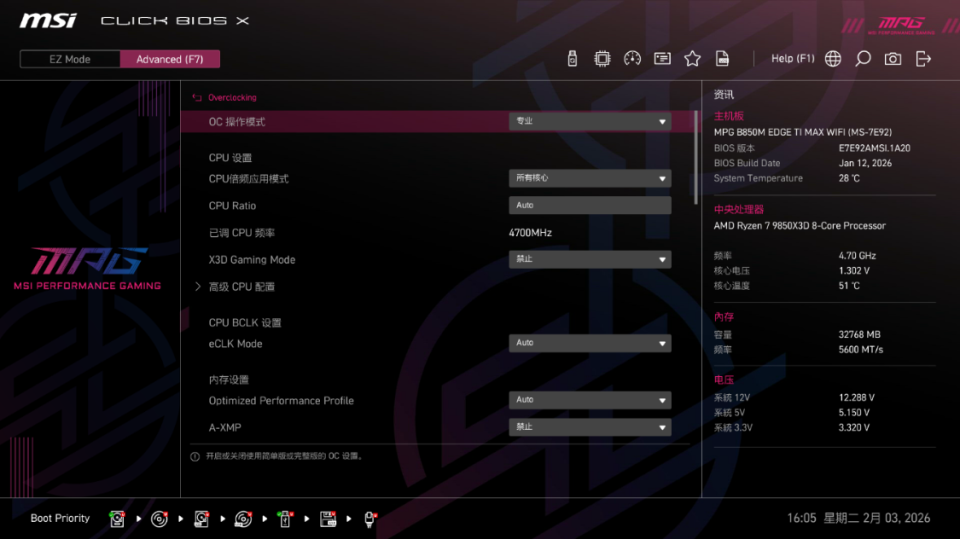Click core temperature 51 ℃ value
The image size is (960, 539).
coord(849,285)
